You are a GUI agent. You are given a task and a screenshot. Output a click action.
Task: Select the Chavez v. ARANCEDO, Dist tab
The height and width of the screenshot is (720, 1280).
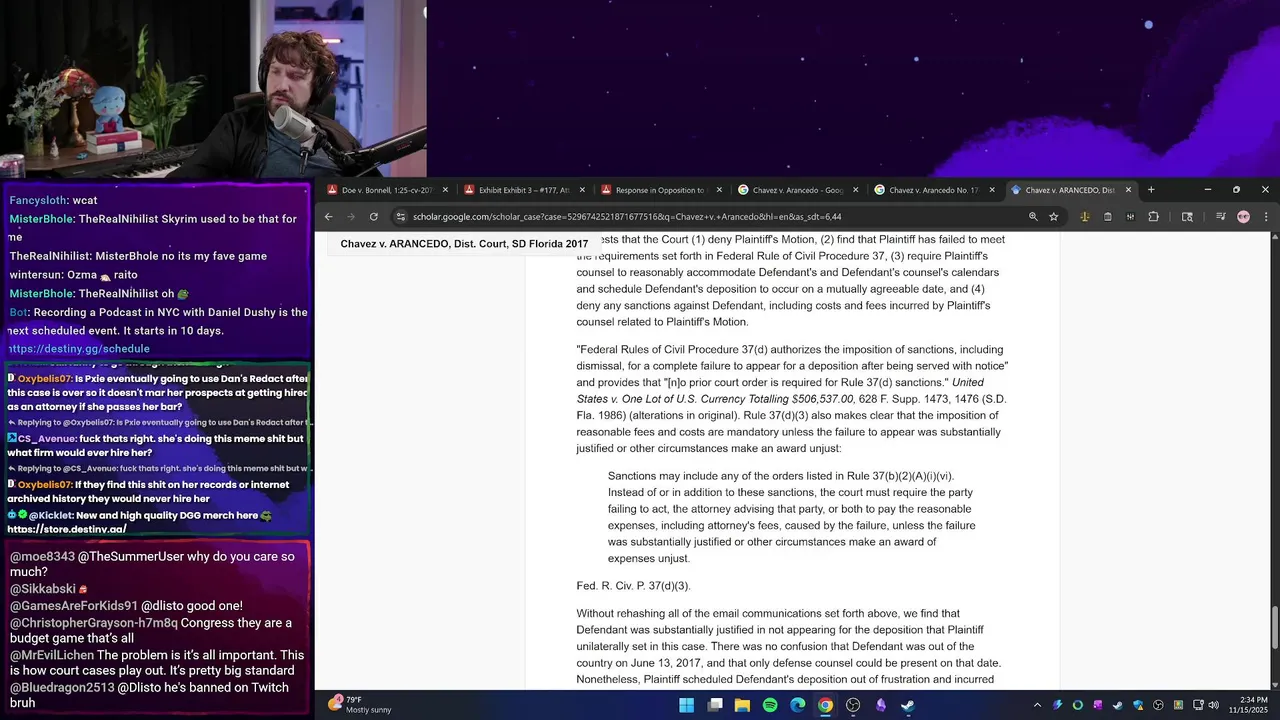coord(1070,190)
